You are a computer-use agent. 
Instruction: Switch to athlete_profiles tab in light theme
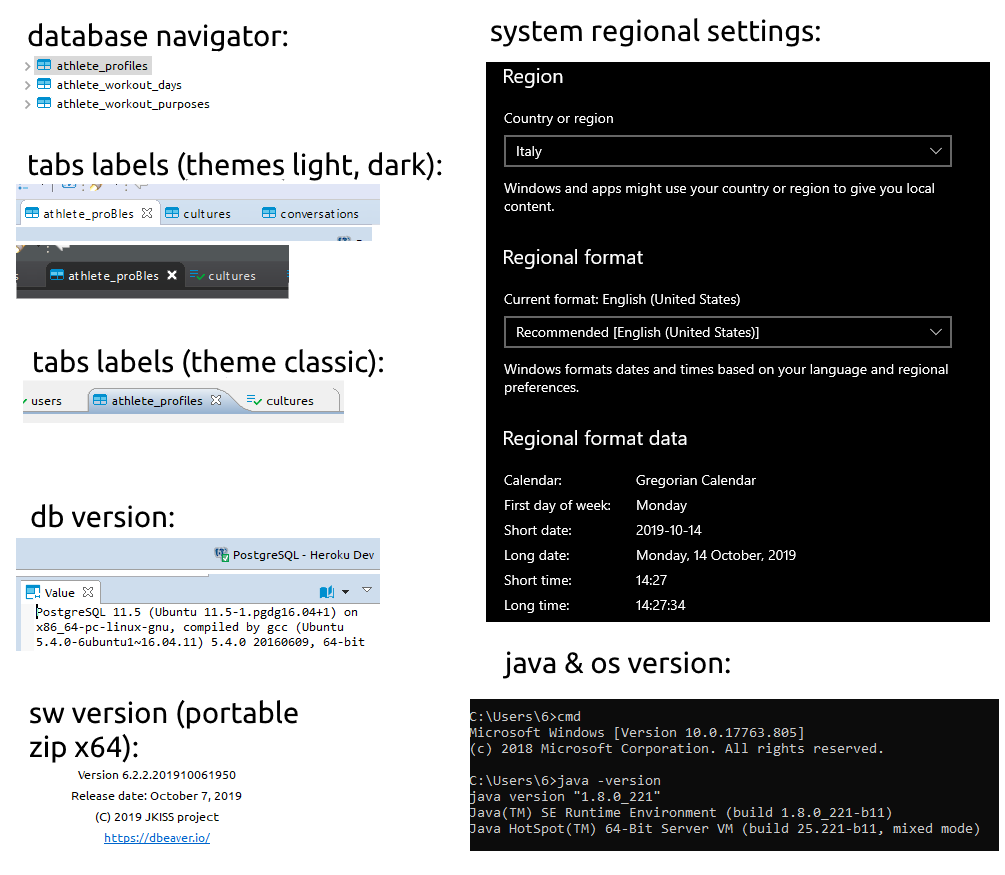88,213
